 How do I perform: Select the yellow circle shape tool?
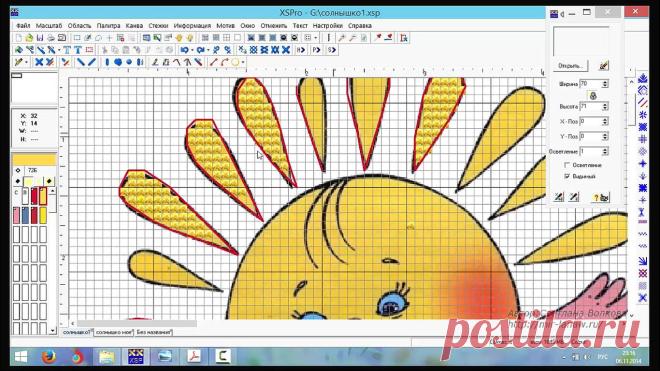pyautogui.click(x=235, y=62)
